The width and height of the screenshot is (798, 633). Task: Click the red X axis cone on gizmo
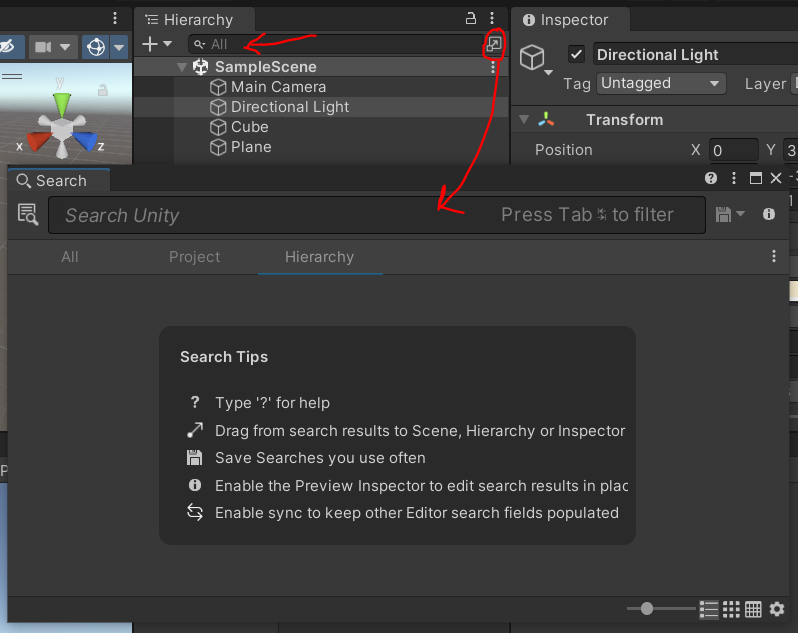[39, 140]
